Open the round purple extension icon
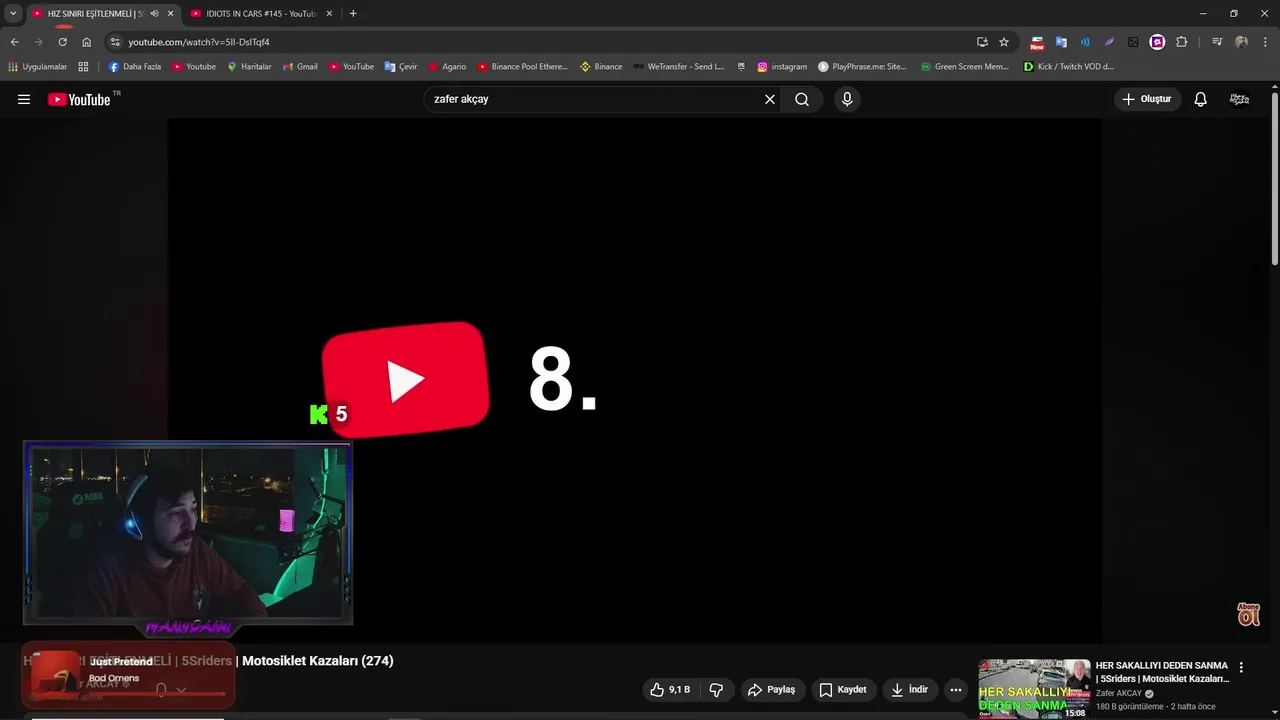The image size is (1280, 720). [x=1157, y=42]
